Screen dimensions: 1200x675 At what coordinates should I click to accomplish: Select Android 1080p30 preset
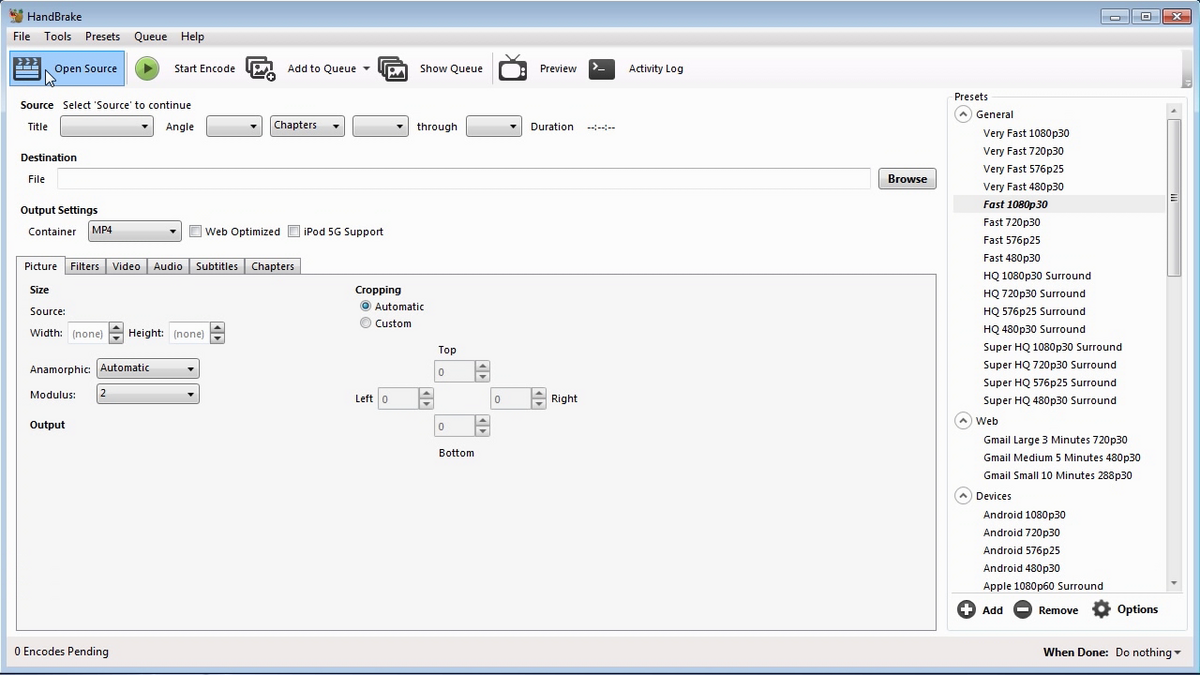point(1024,515)
